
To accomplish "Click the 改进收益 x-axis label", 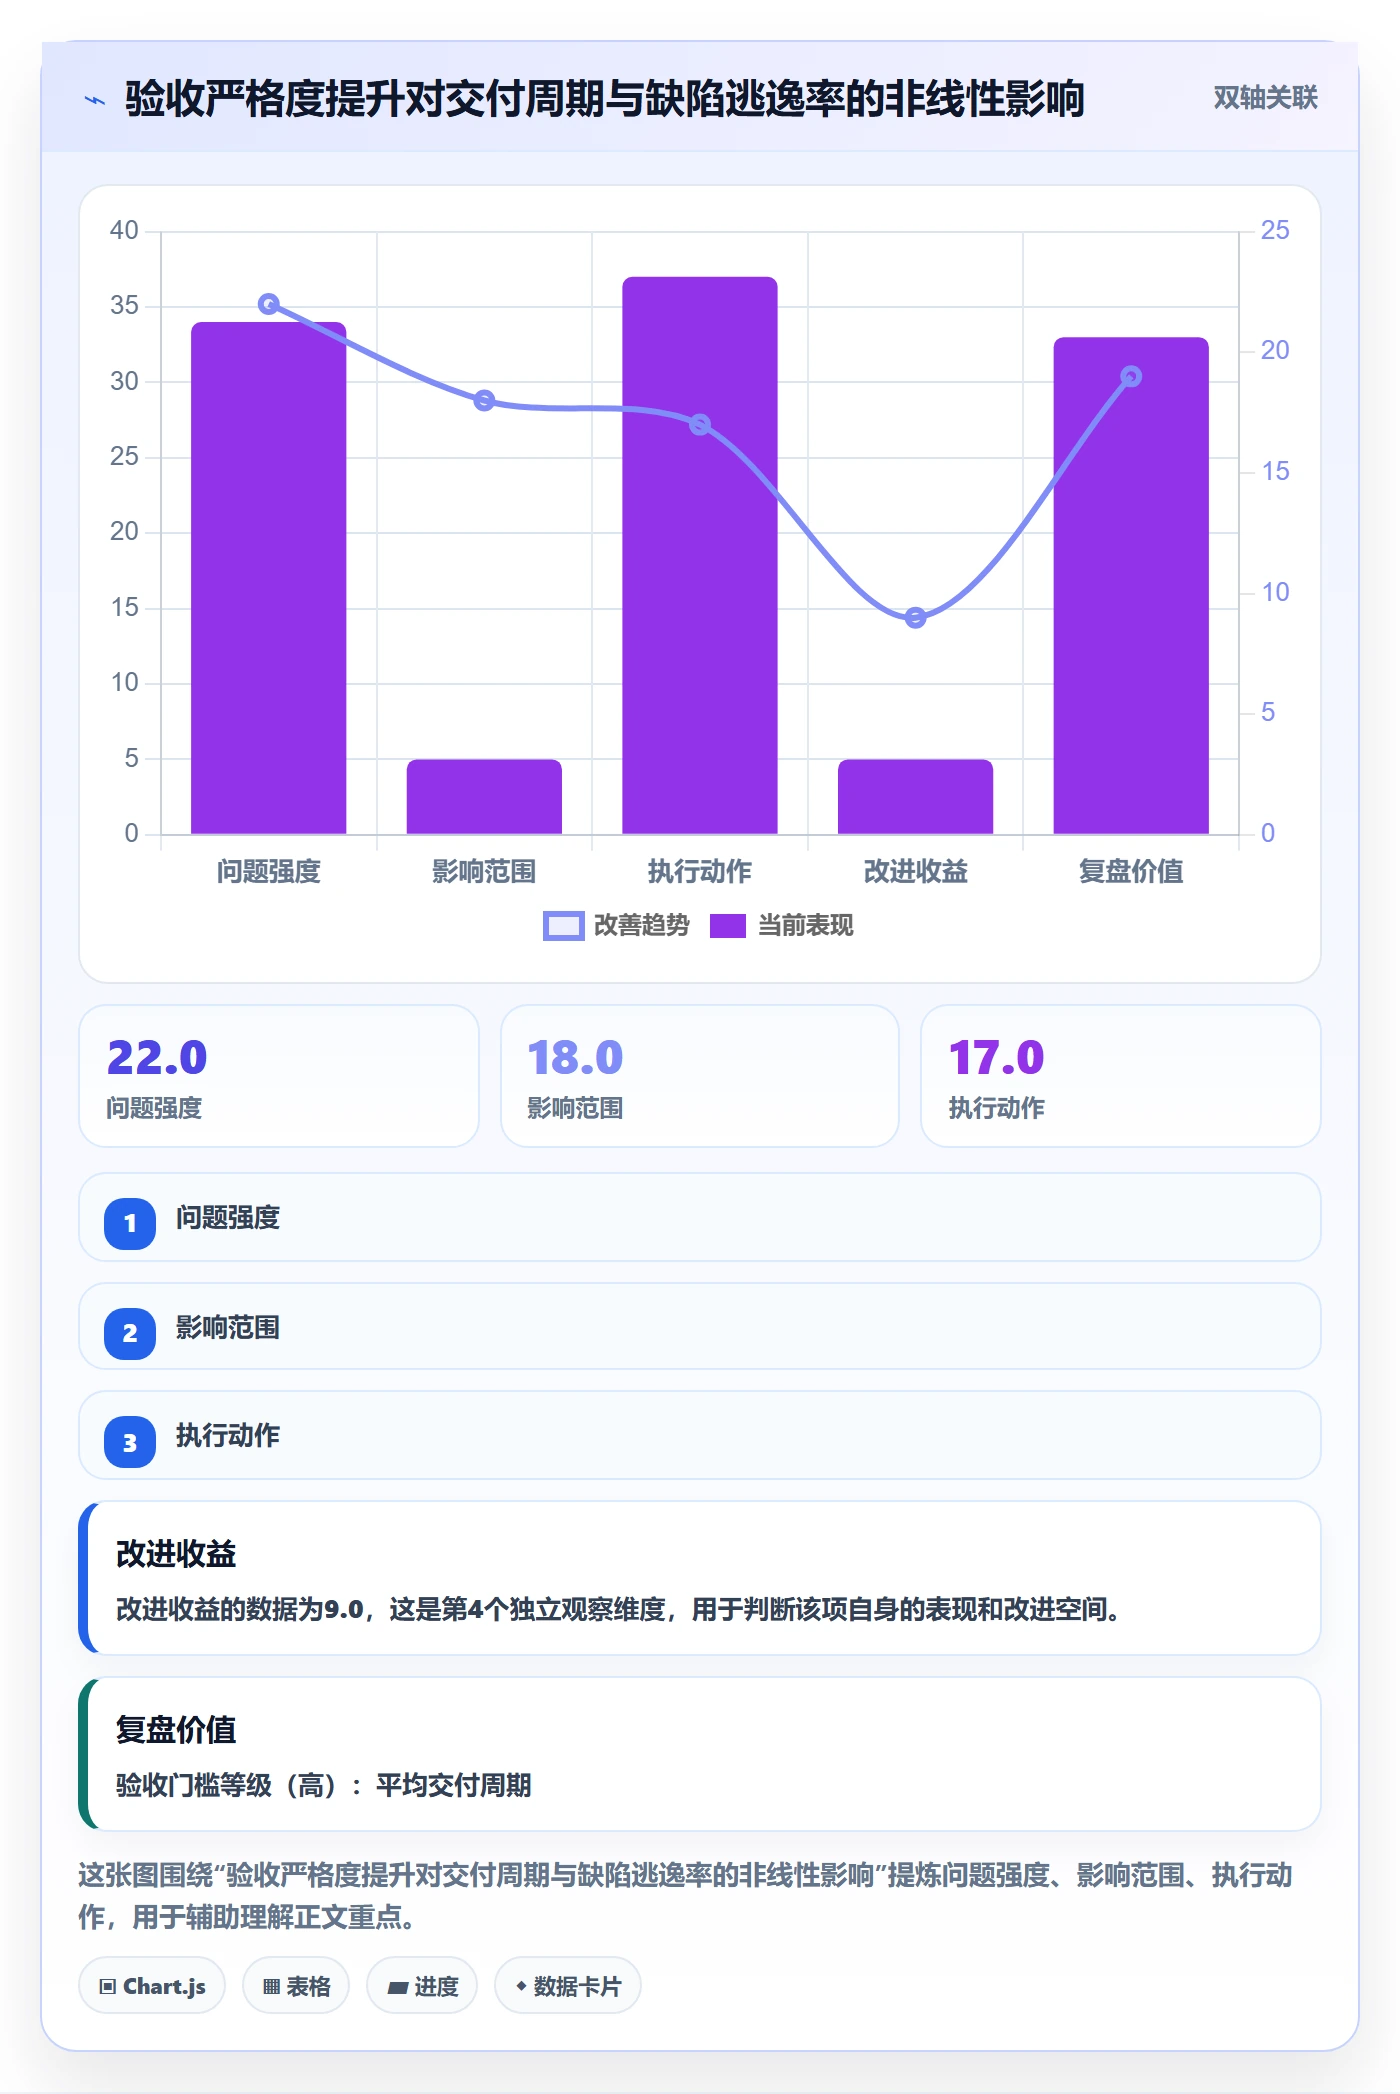I will coord(915,872).
